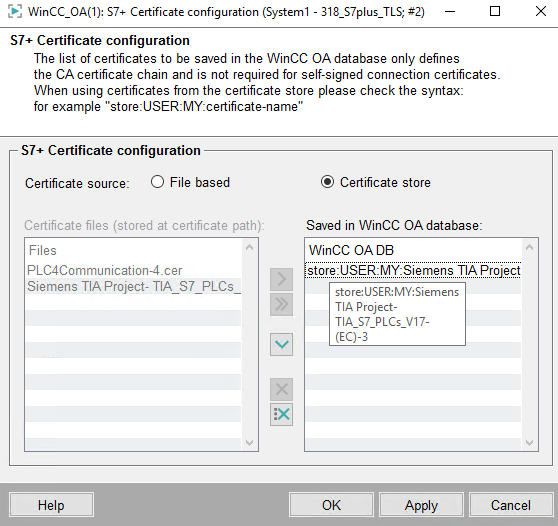
Task: Click the gray X remove entry button
Action: [281, 389]
